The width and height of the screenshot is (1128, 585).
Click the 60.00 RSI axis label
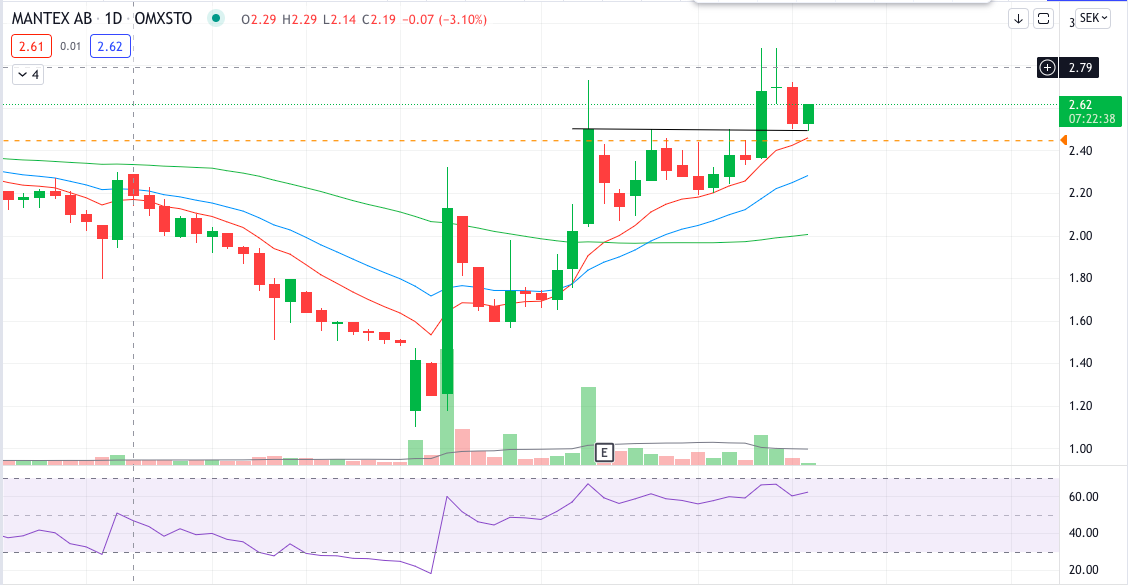(1083, 496)
